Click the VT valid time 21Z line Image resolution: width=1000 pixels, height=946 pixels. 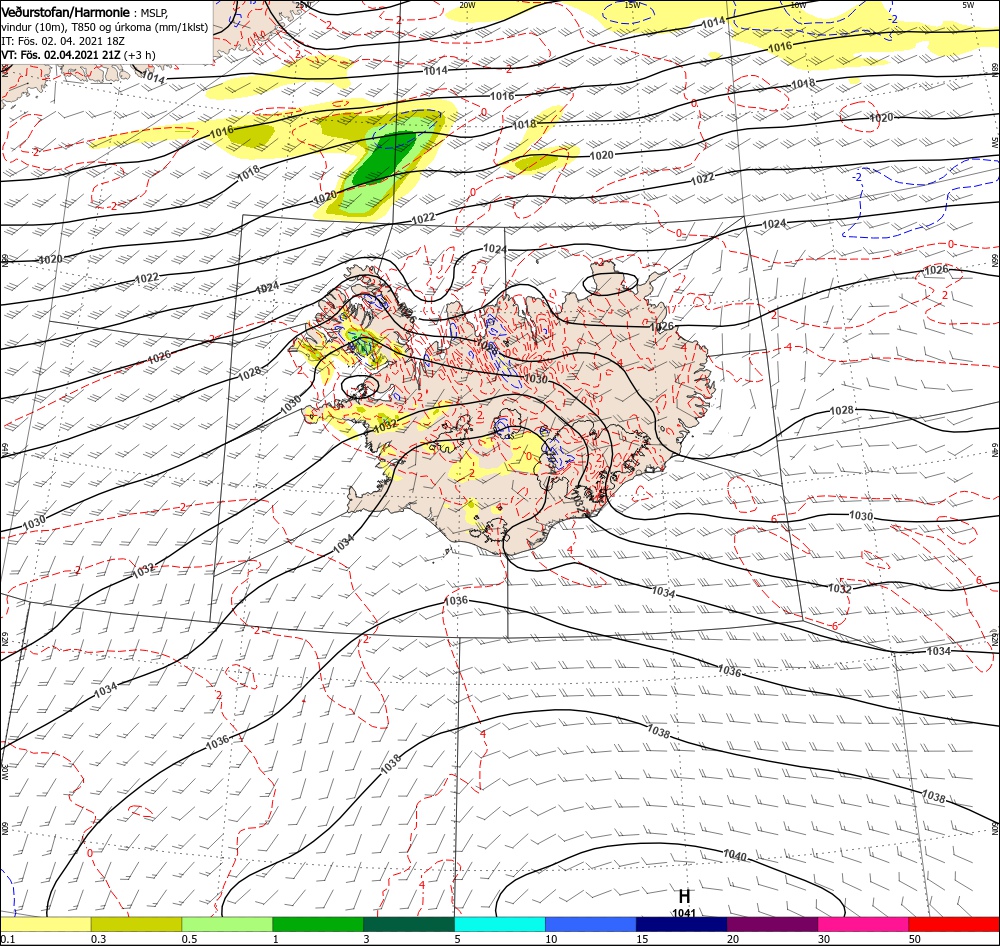coord(78,55)
